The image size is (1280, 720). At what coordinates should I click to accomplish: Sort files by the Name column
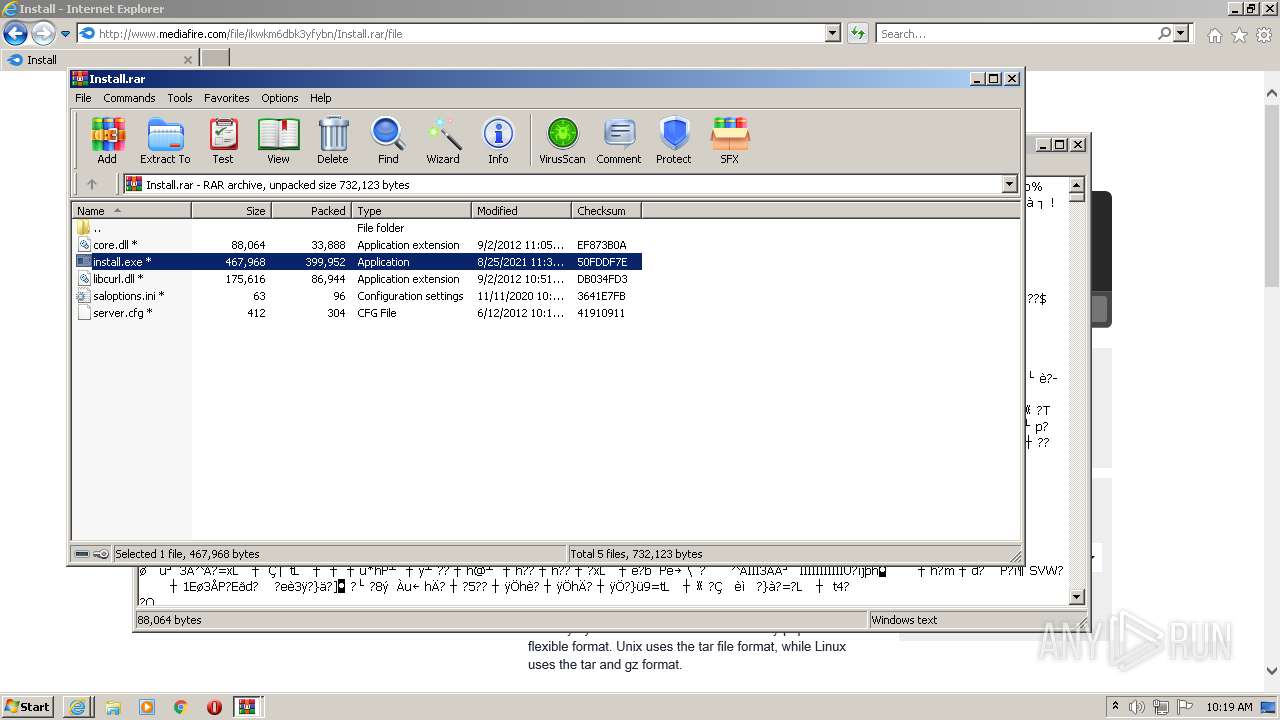coord(131,211)
